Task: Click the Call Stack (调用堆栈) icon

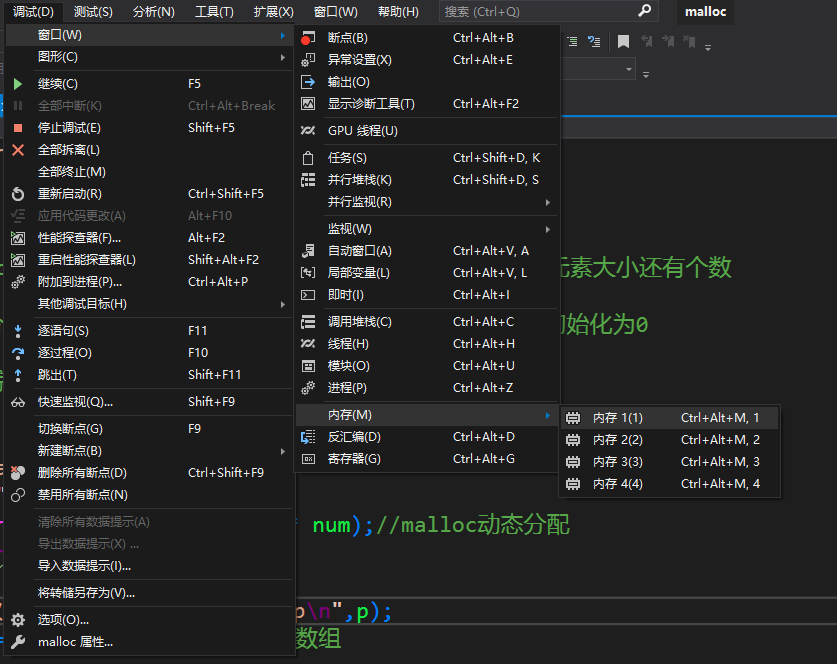Action: tap(308, 322)
